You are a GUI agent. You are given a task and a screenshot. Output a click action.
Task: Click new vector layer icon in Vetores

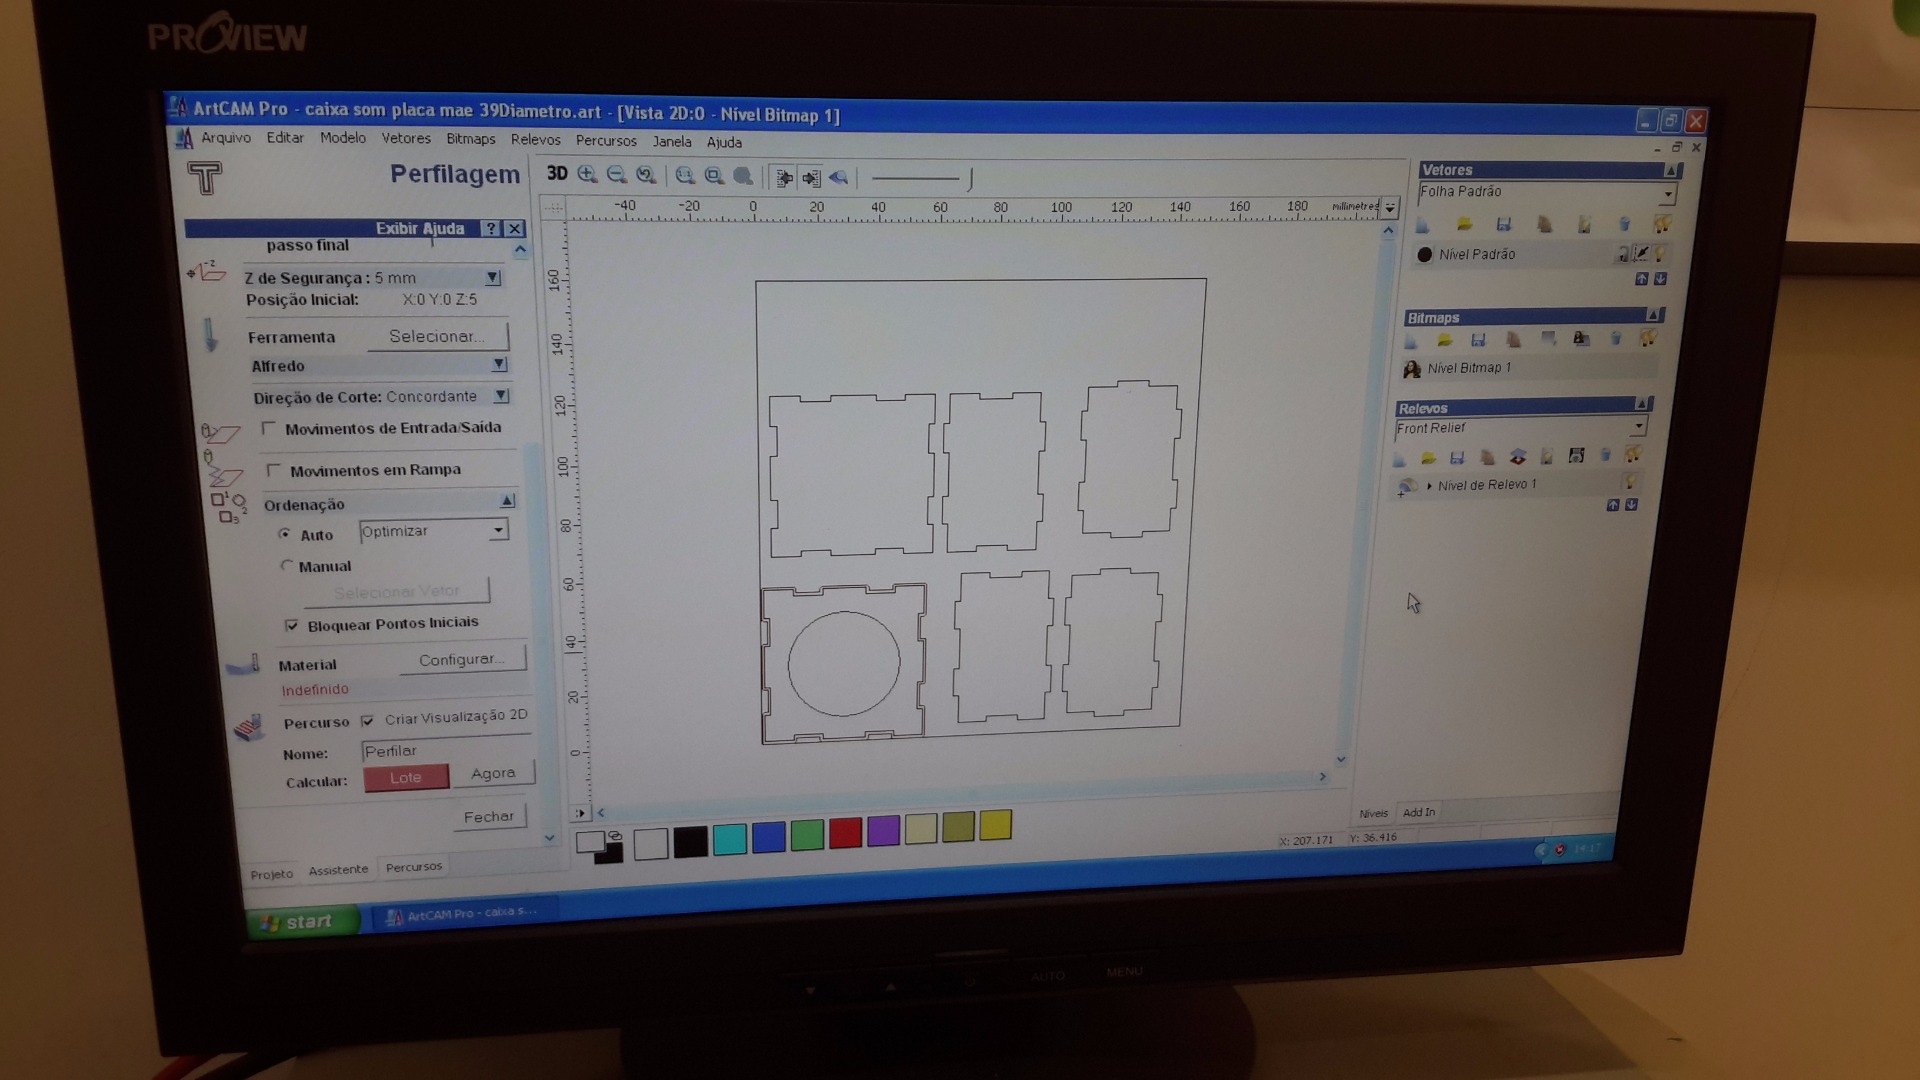pos(1422,225)
